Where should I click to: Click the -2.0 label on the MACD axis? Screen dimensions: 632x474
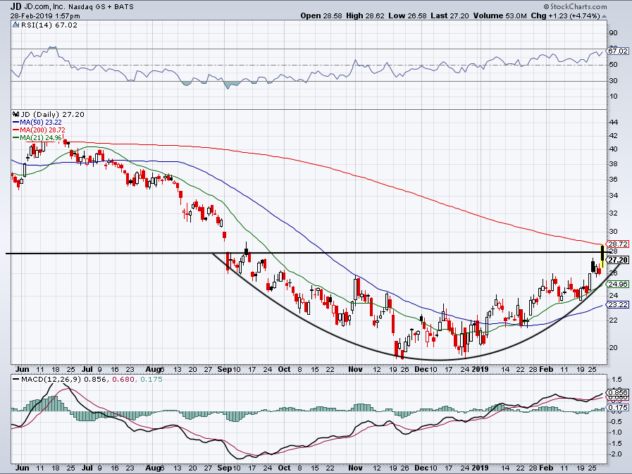(615, 454)
